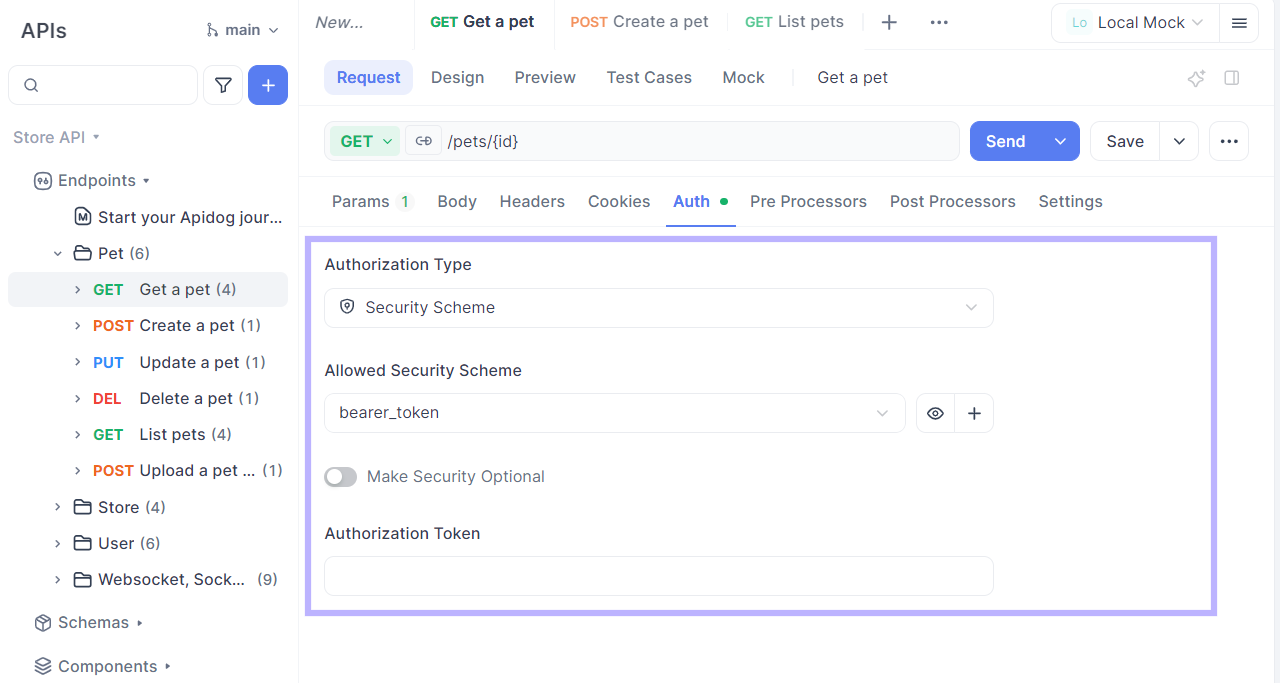Image resolution: width=1280 pixels, height=683 pixels.
Task: Open the Local Mock environment dropdown
Action: [1135, 23]
